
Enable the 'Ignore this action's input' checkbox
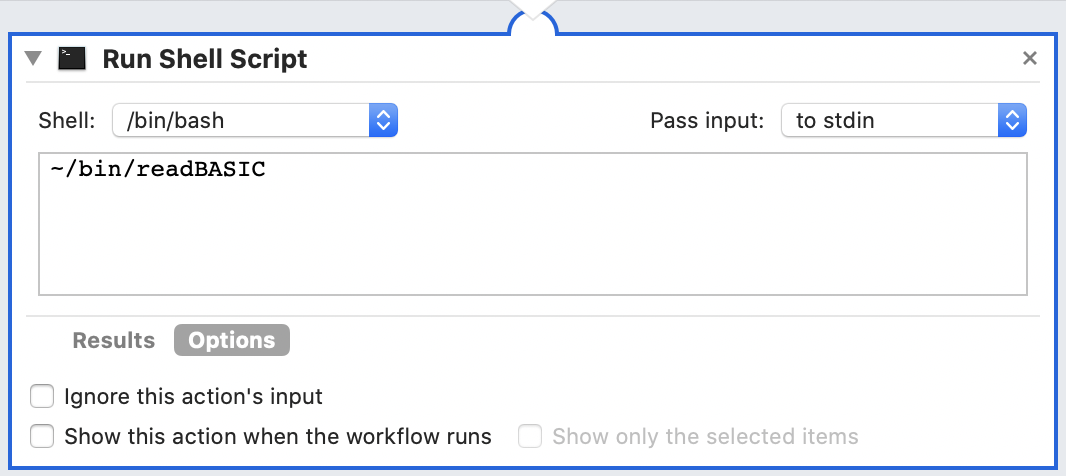tap(42, 397)
